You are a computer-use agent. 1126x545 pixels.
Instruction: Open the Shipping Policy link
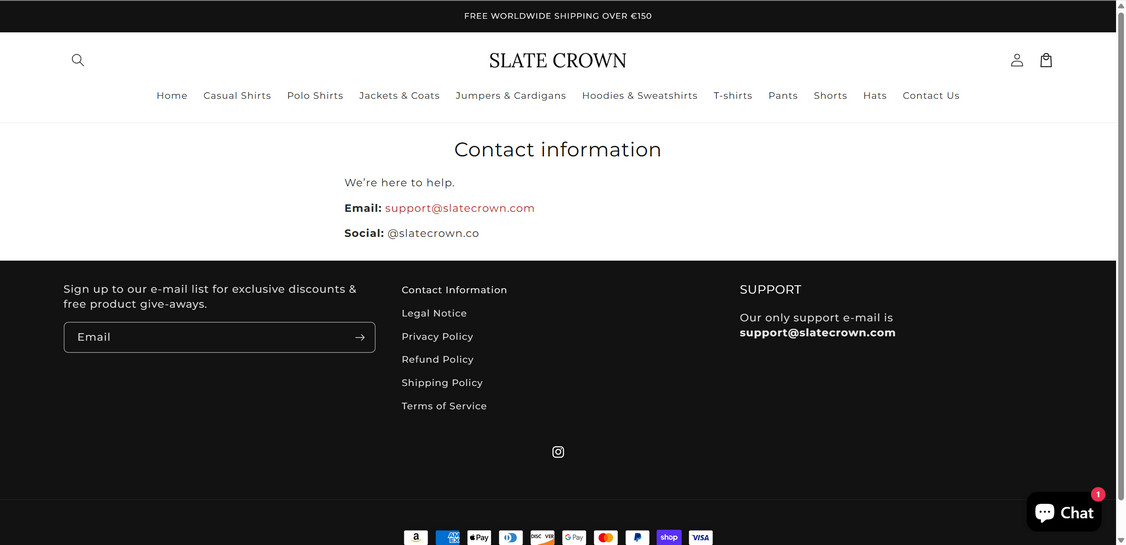coord(442,383)
